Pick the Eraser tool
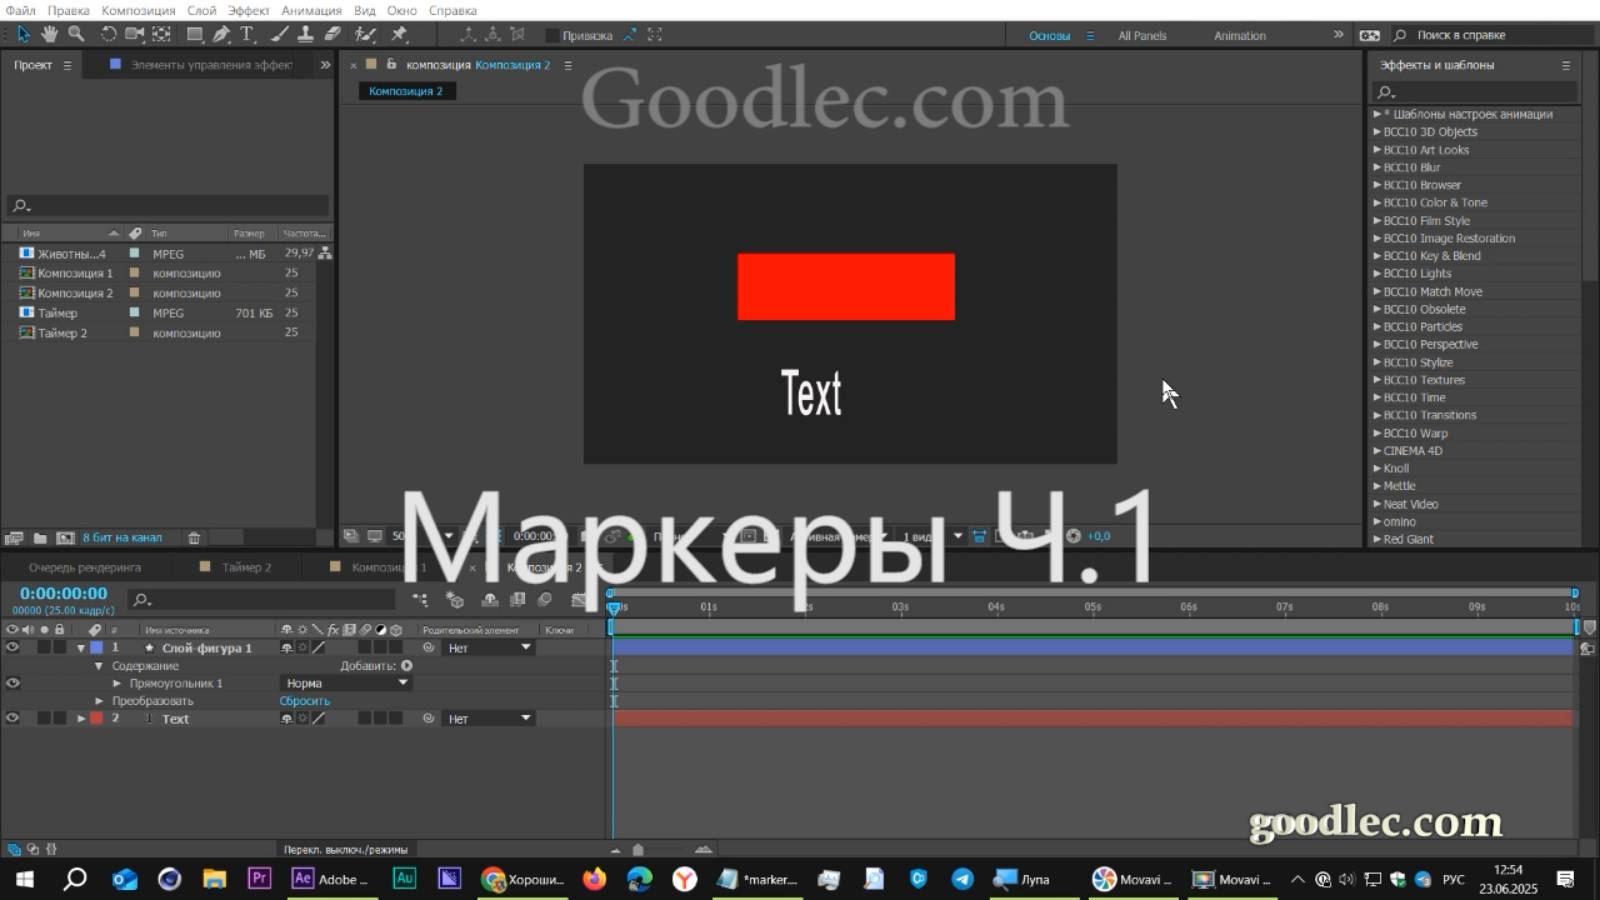Screen dimensions: 1600x900 330,33
